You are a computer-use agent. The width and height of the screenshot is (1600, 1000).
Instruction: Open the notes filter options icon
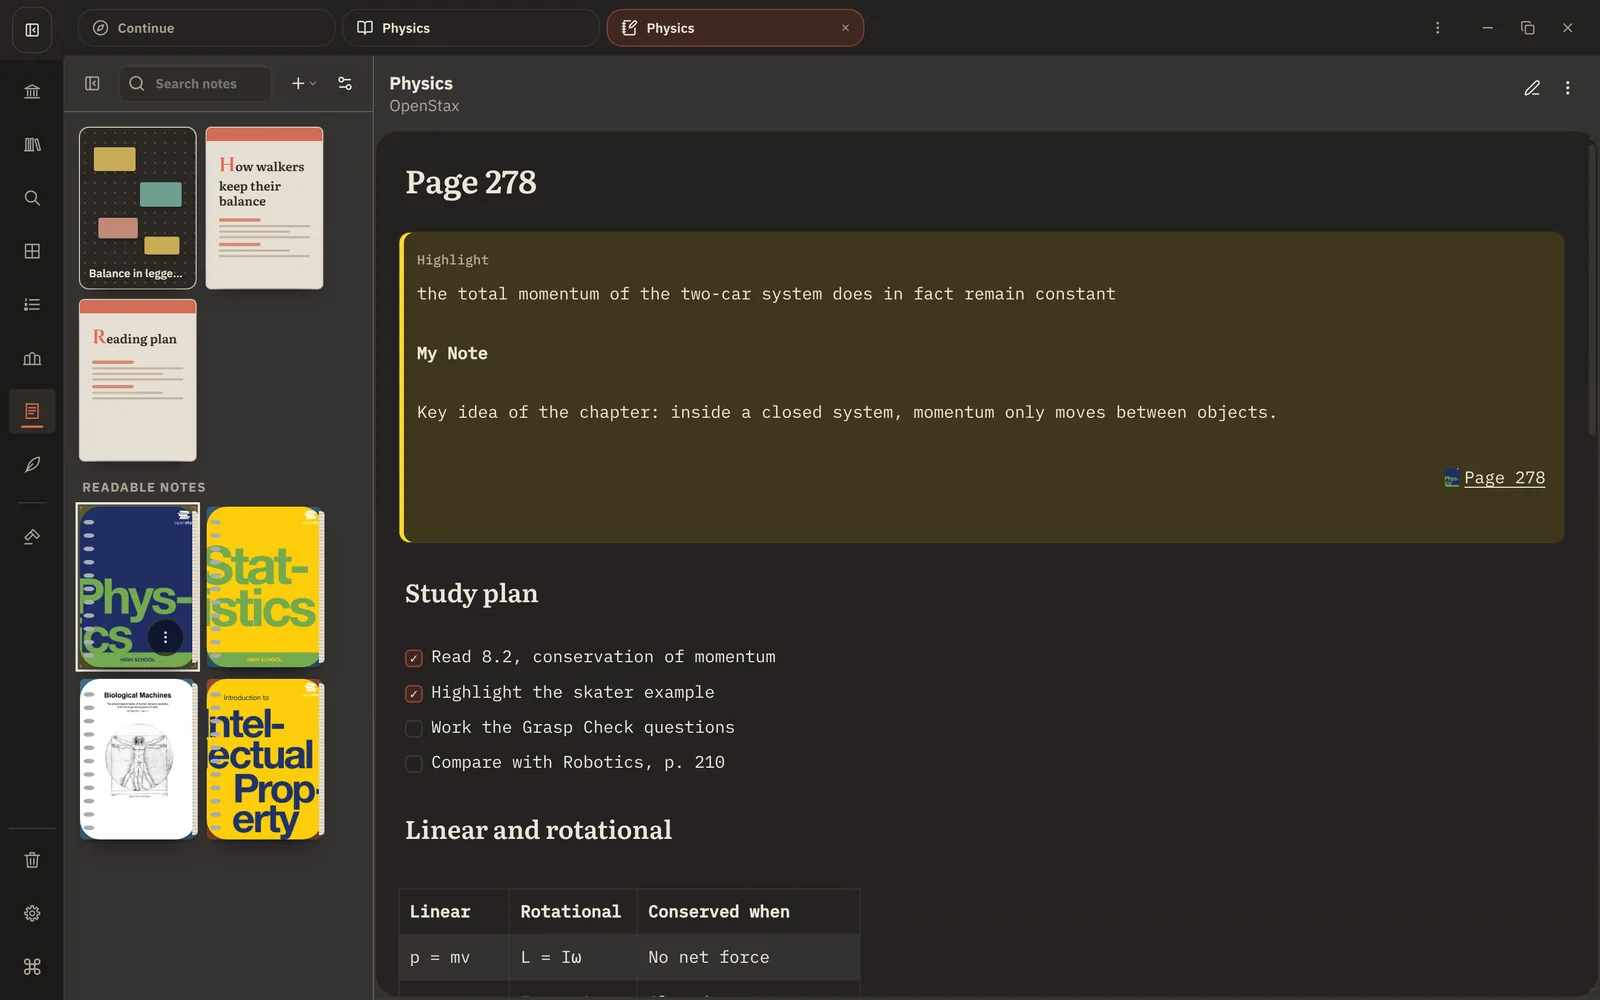click(345, 84)
